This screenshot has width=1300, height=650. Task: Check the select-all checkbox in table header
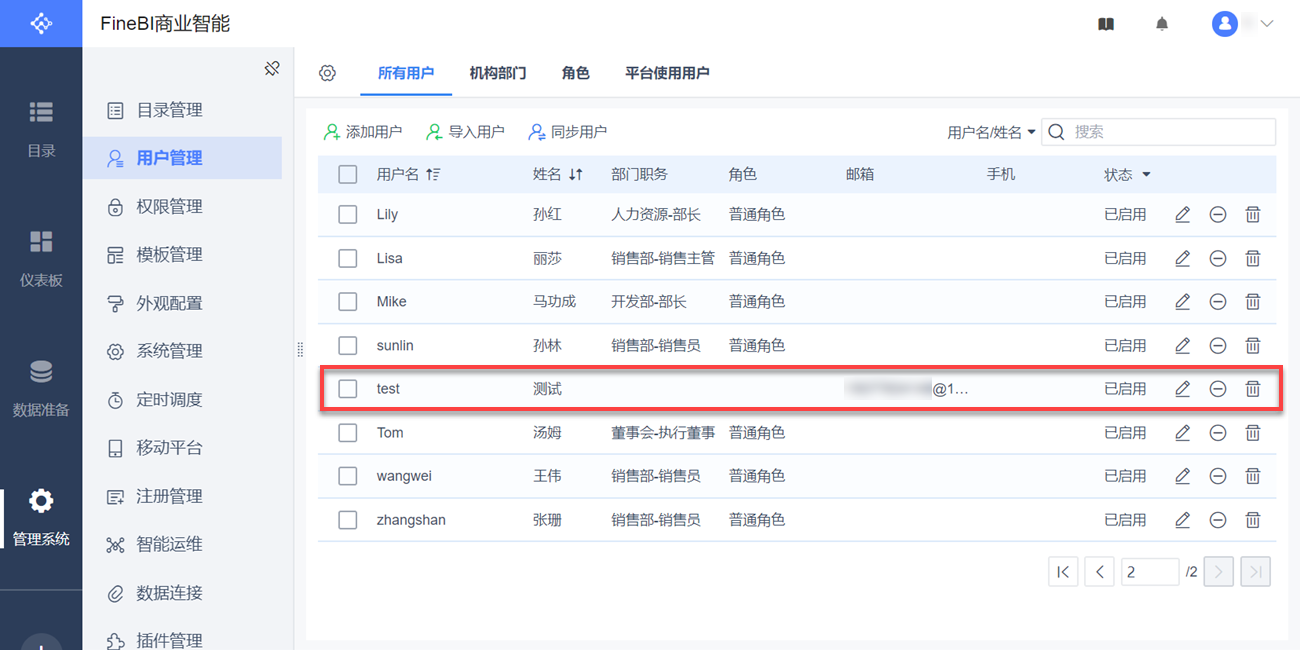[348, 175]
